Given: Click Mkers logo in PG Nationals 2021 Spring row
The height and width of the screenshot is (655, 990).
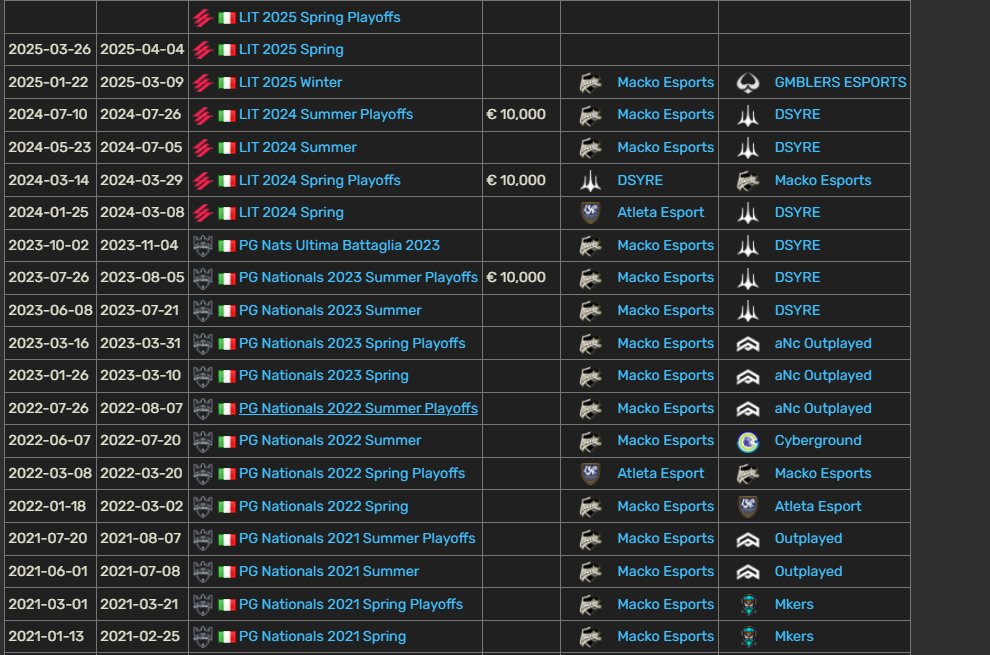Looking at the screenshot, I should (749, 637).
